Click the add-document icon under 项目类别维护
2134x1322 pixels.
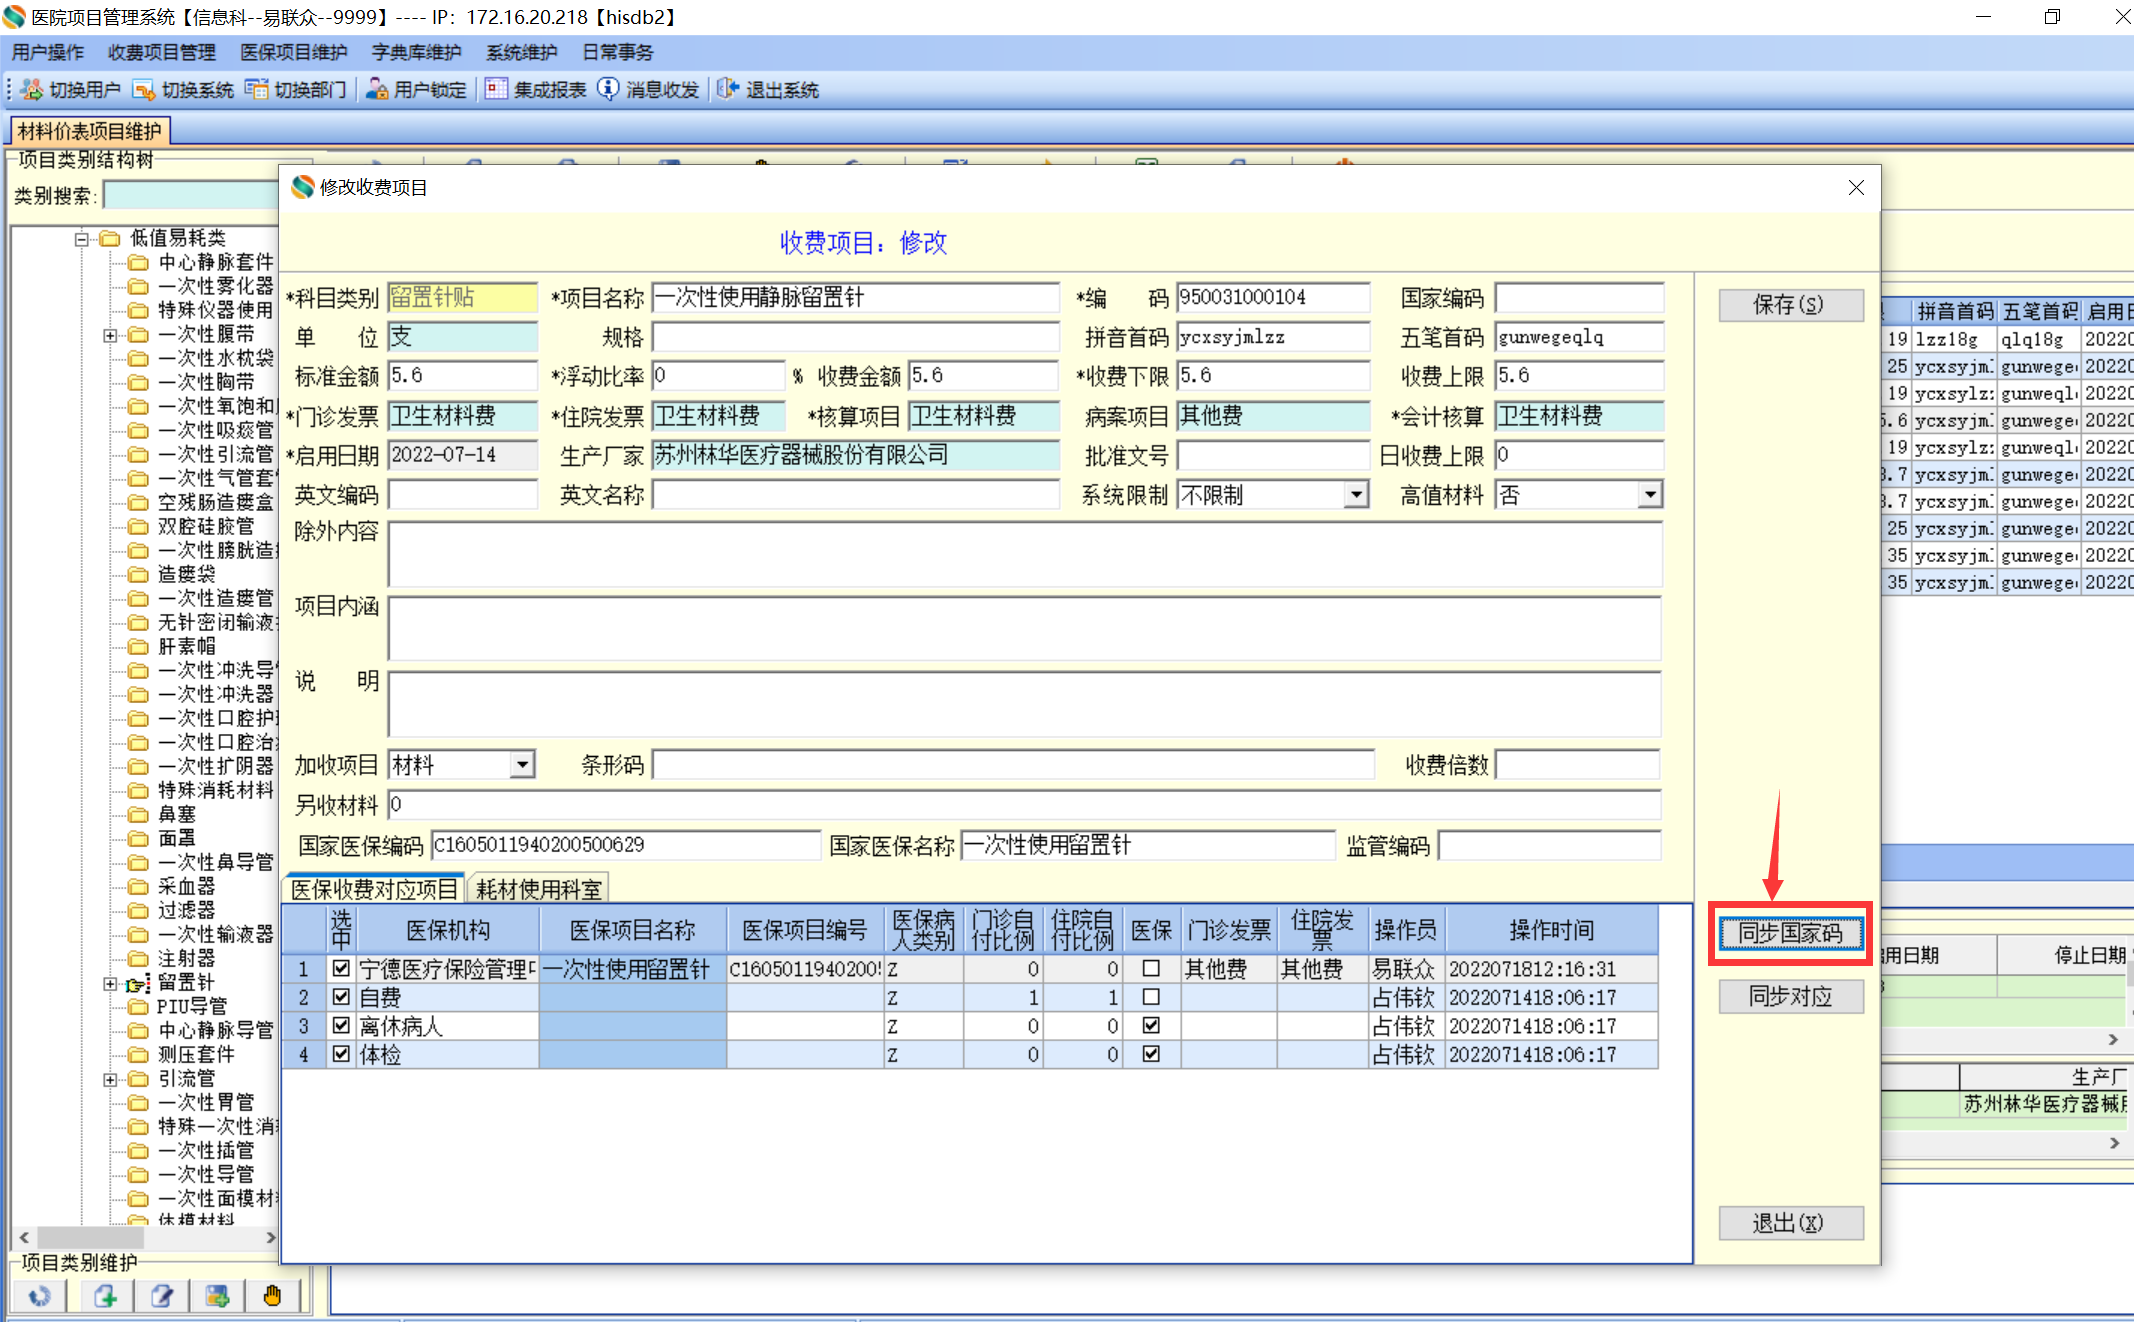tap(106, 1296)
